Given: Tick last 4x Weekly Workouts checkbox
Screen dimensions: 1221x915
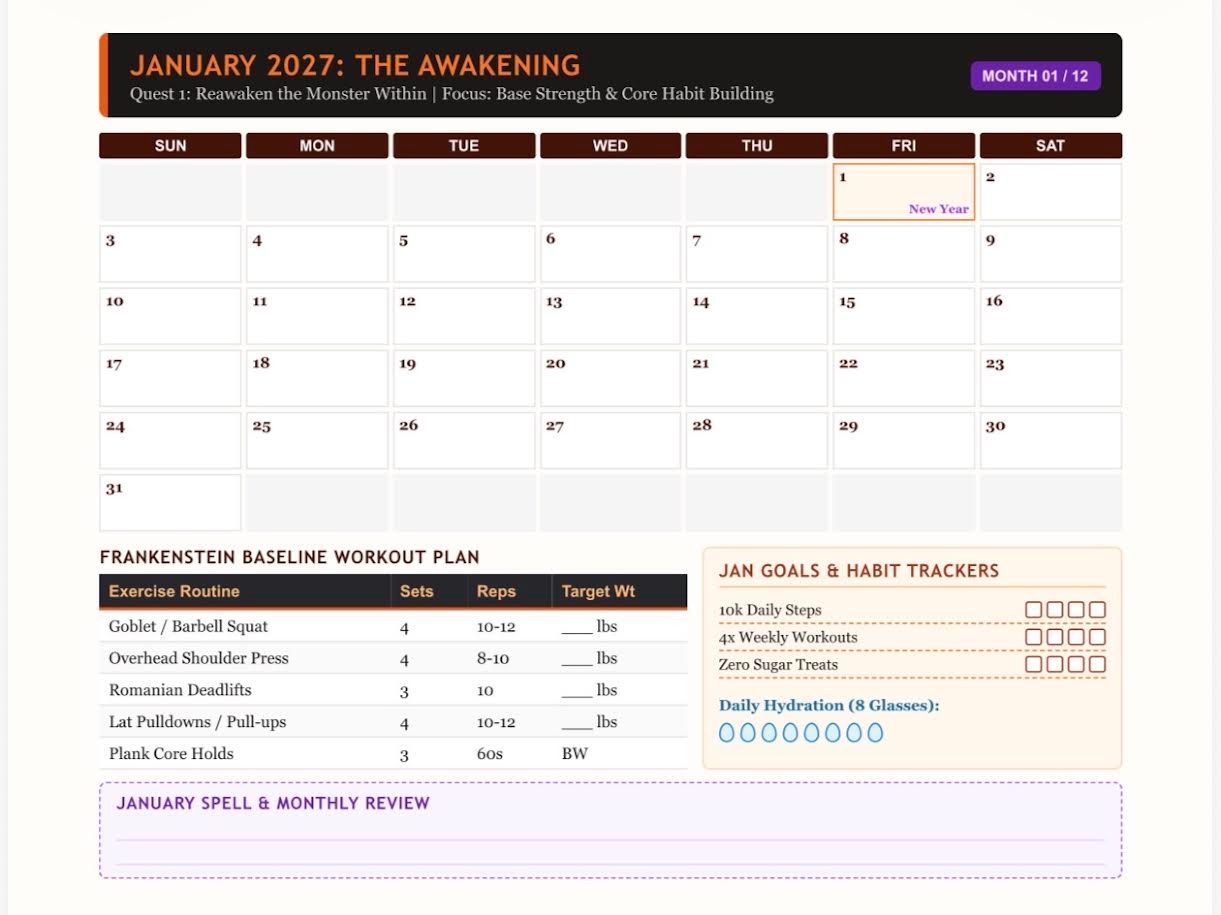Looking at the screenshot, I should tap(1097, 637).
